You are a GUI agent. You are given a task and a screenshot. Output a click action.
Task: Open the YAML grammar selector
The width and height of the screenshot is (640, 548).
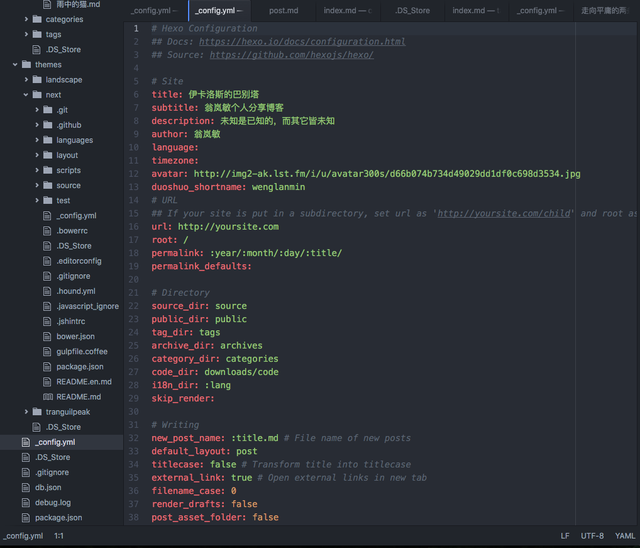click(625, 536)
